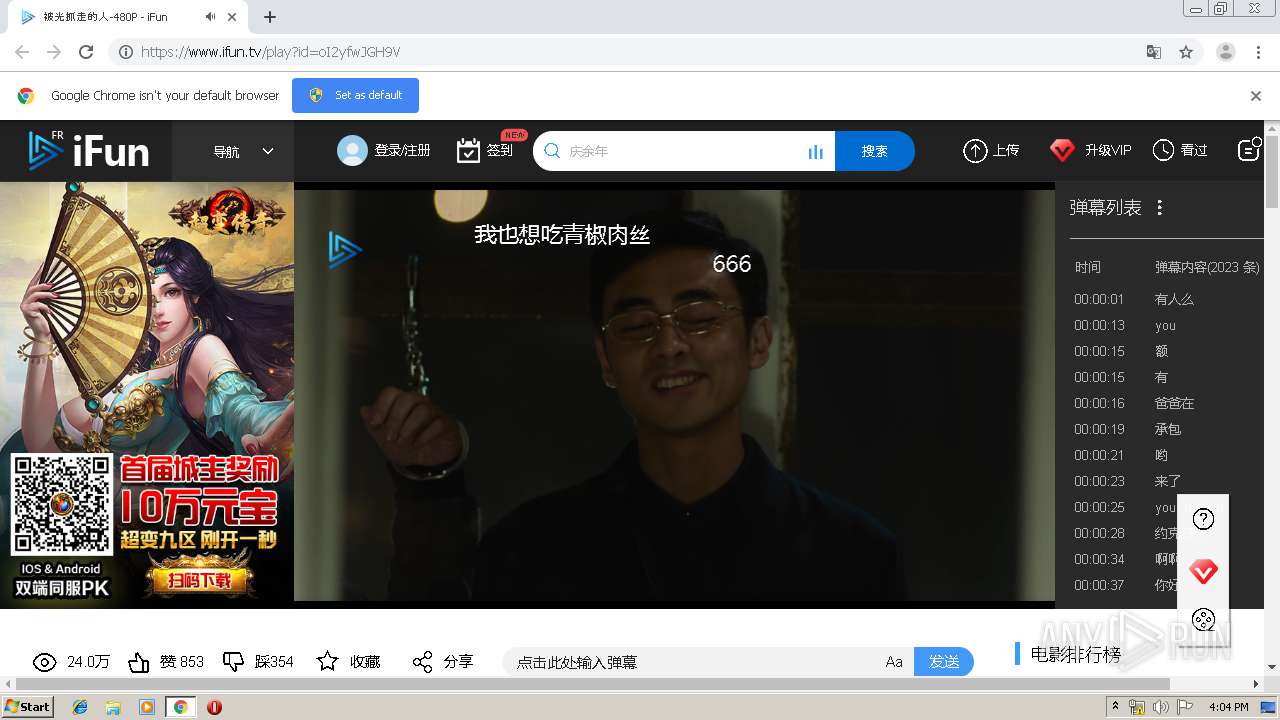
Task: Open the Aa danmaku font settings
Action: [x=894, y=662]
